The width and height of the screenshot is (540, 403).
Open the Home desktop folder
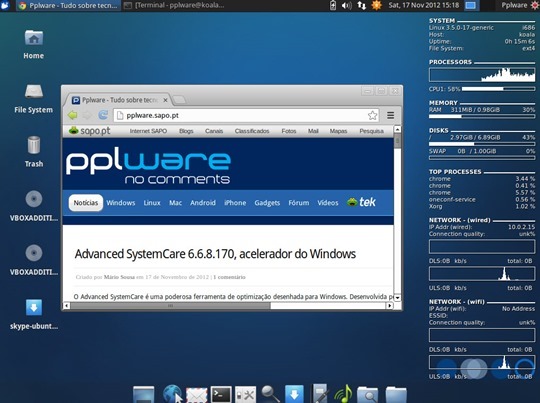click(34, 44)
